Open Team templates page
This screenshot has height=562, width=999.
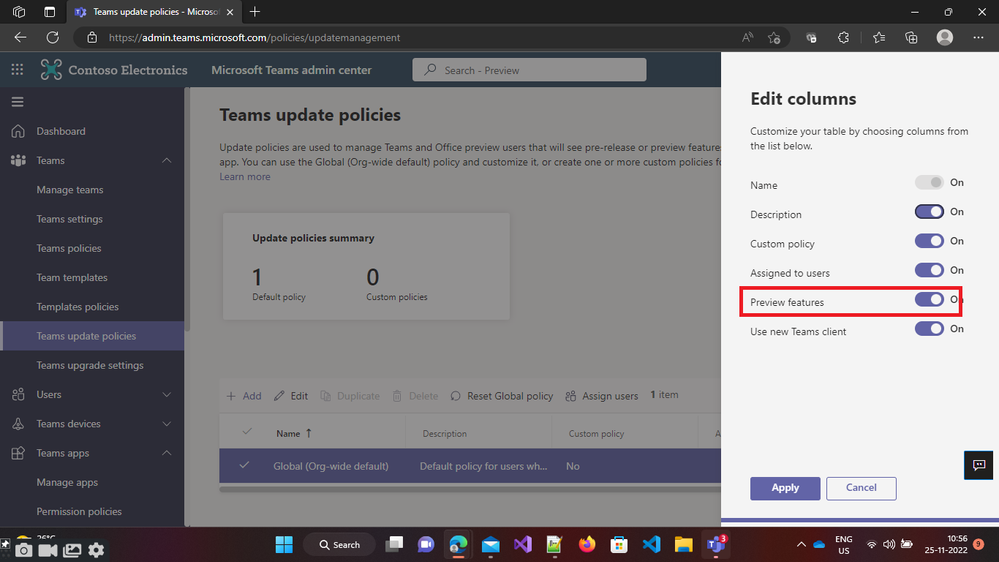coord(72,278)
